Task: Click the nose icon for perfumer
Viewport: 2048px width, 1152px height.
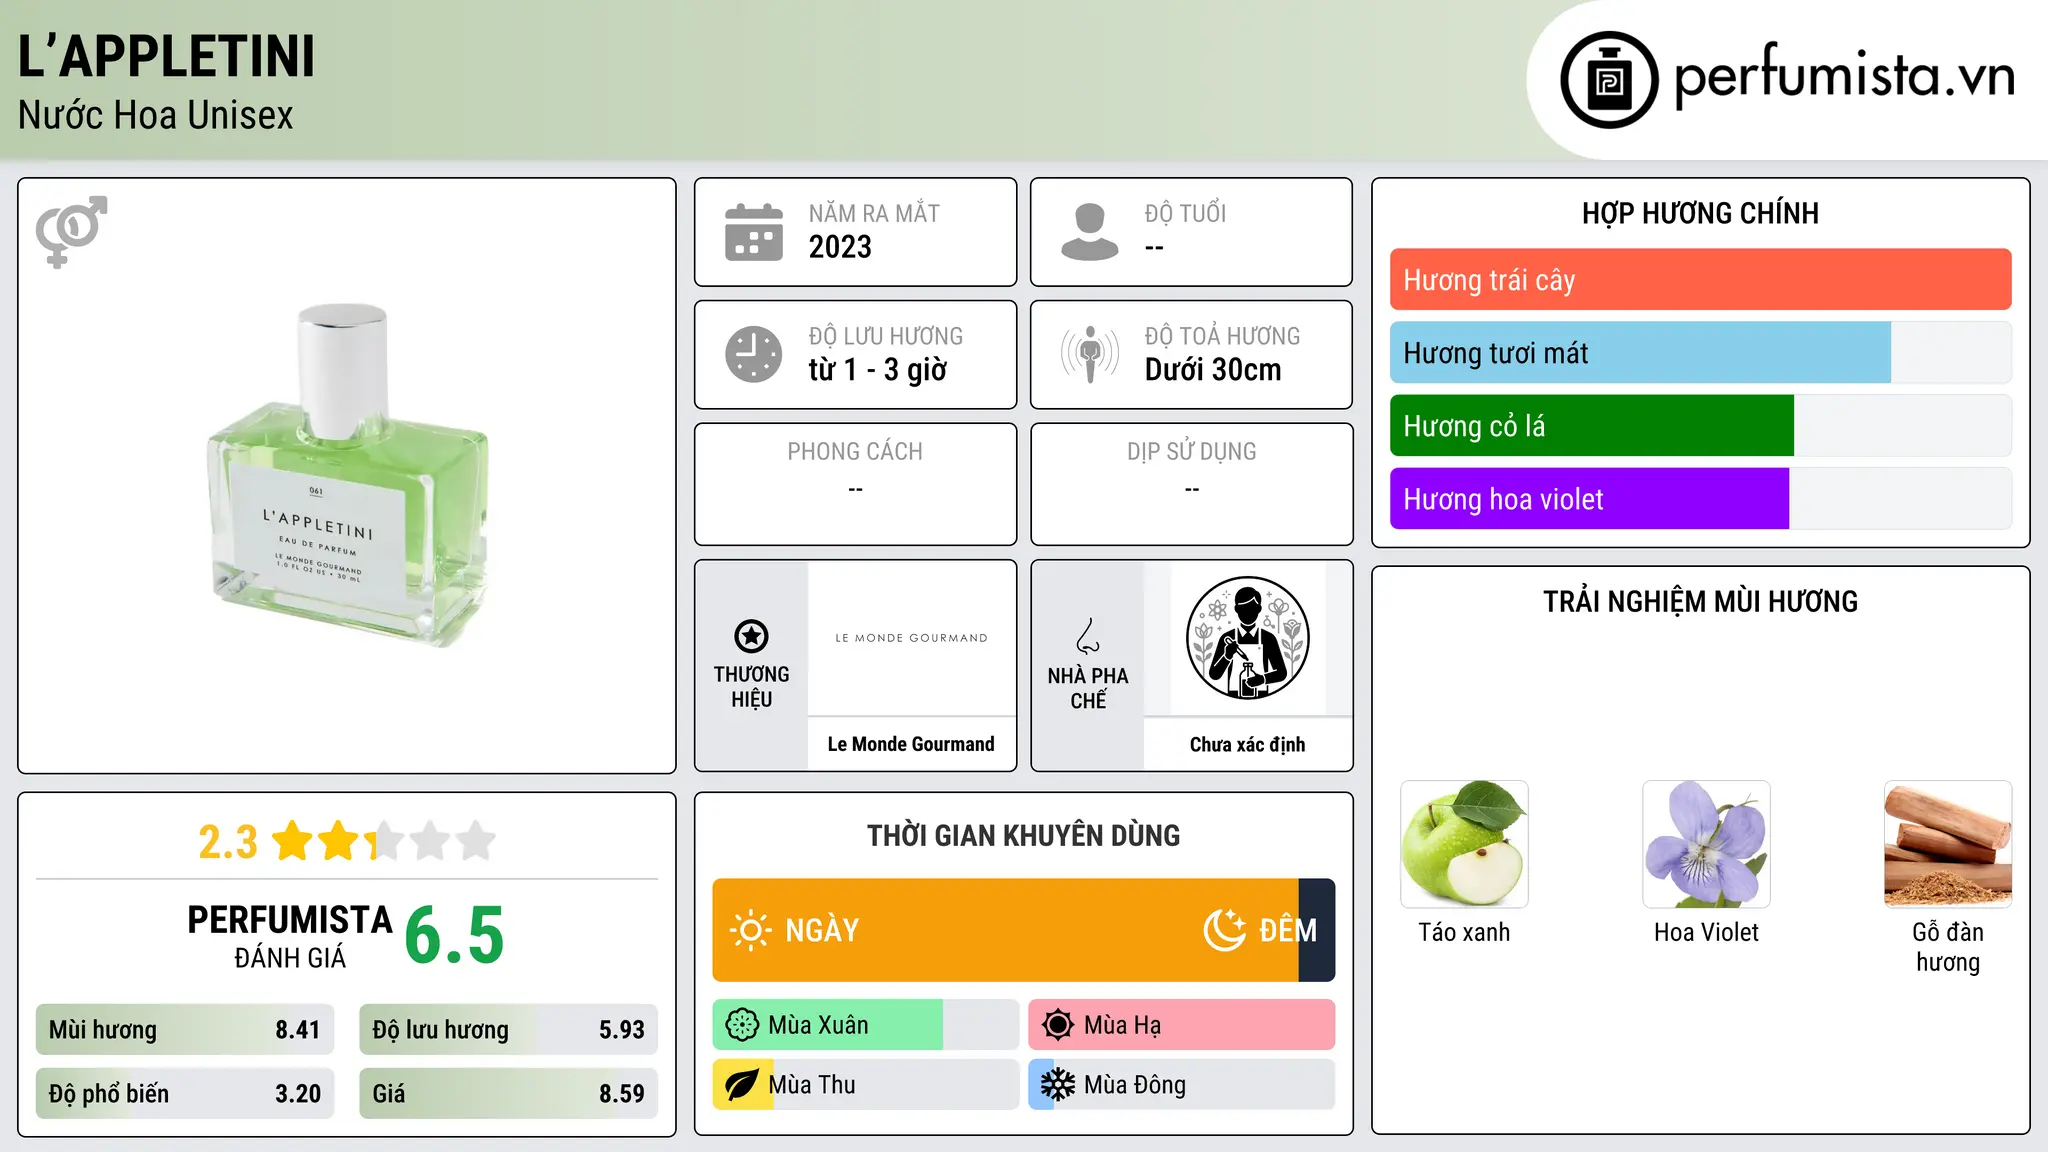Action: click(x=1088, y=636)
